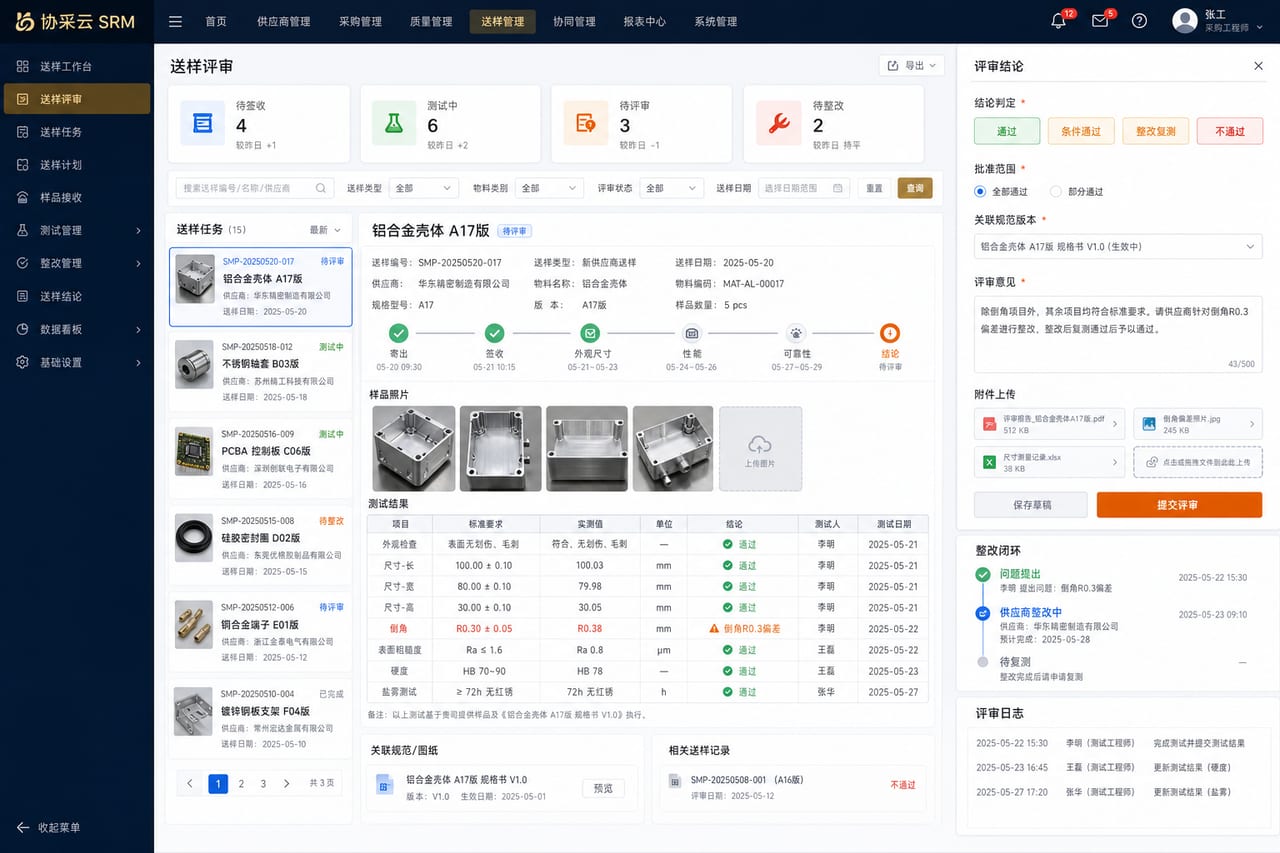Click the upload cloud icon for 上传图片

coord(760,444)
